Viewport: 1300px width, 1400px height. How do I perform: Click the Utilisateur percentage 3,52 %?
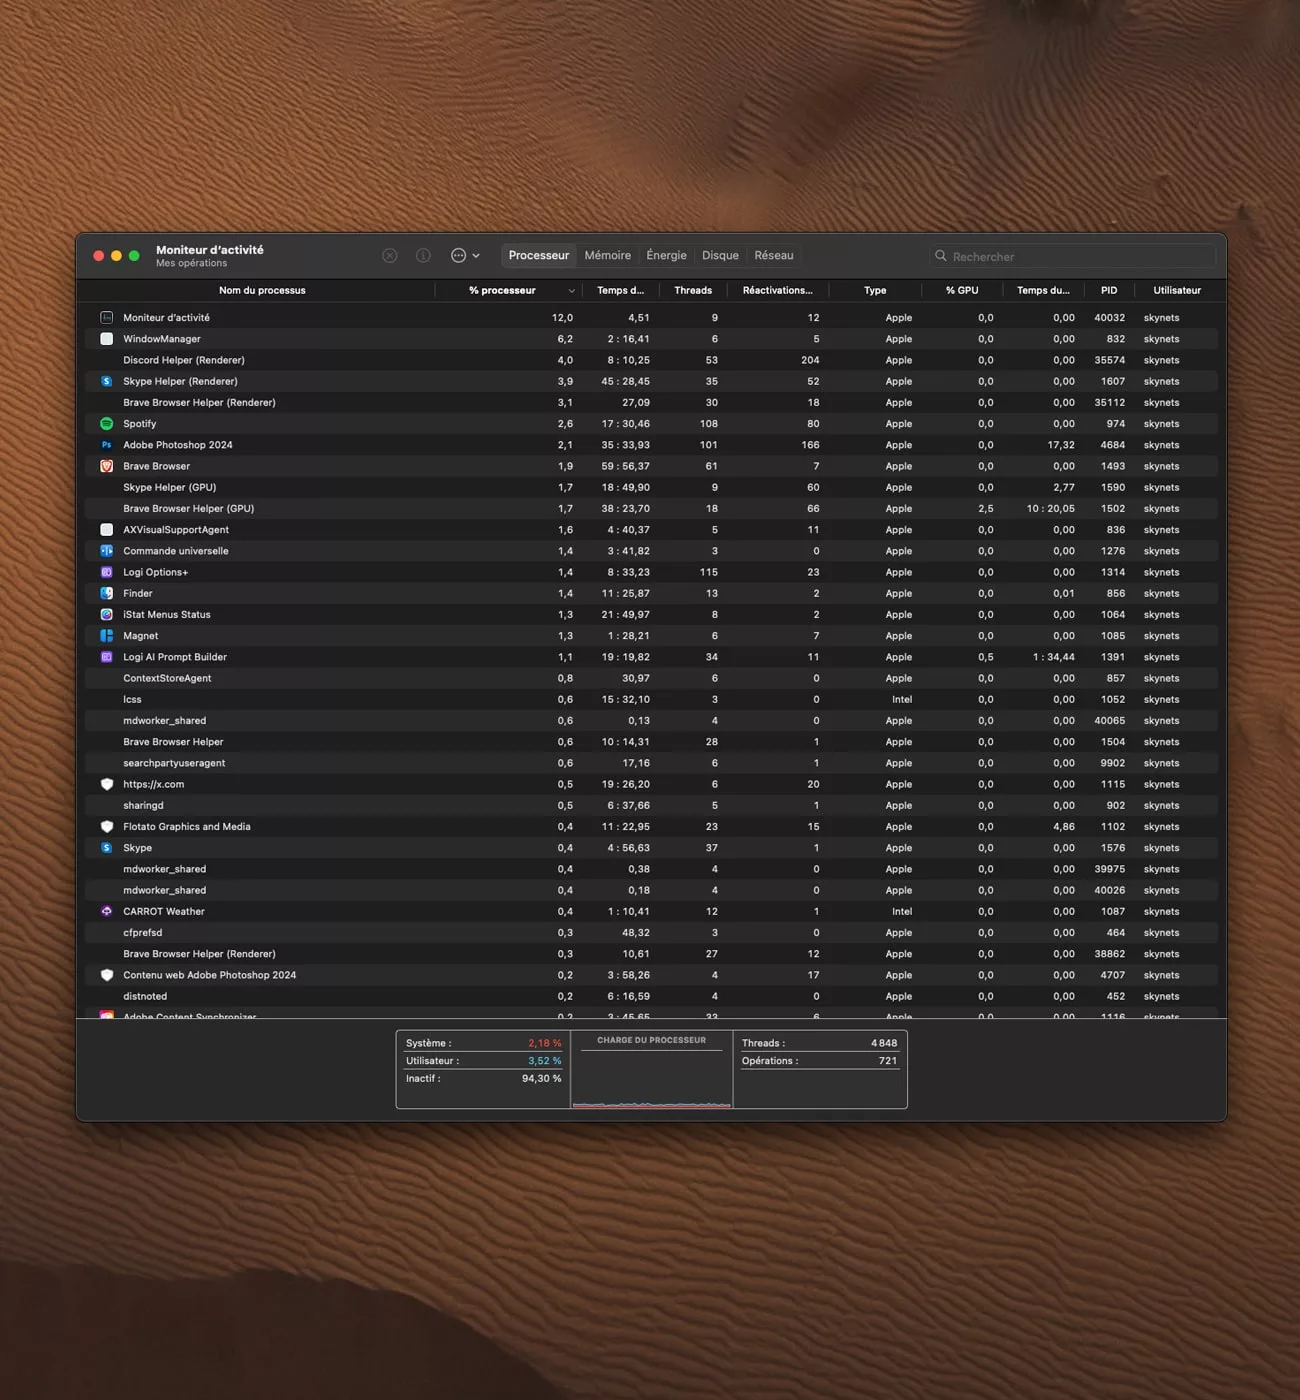(x=545, y=1061)
